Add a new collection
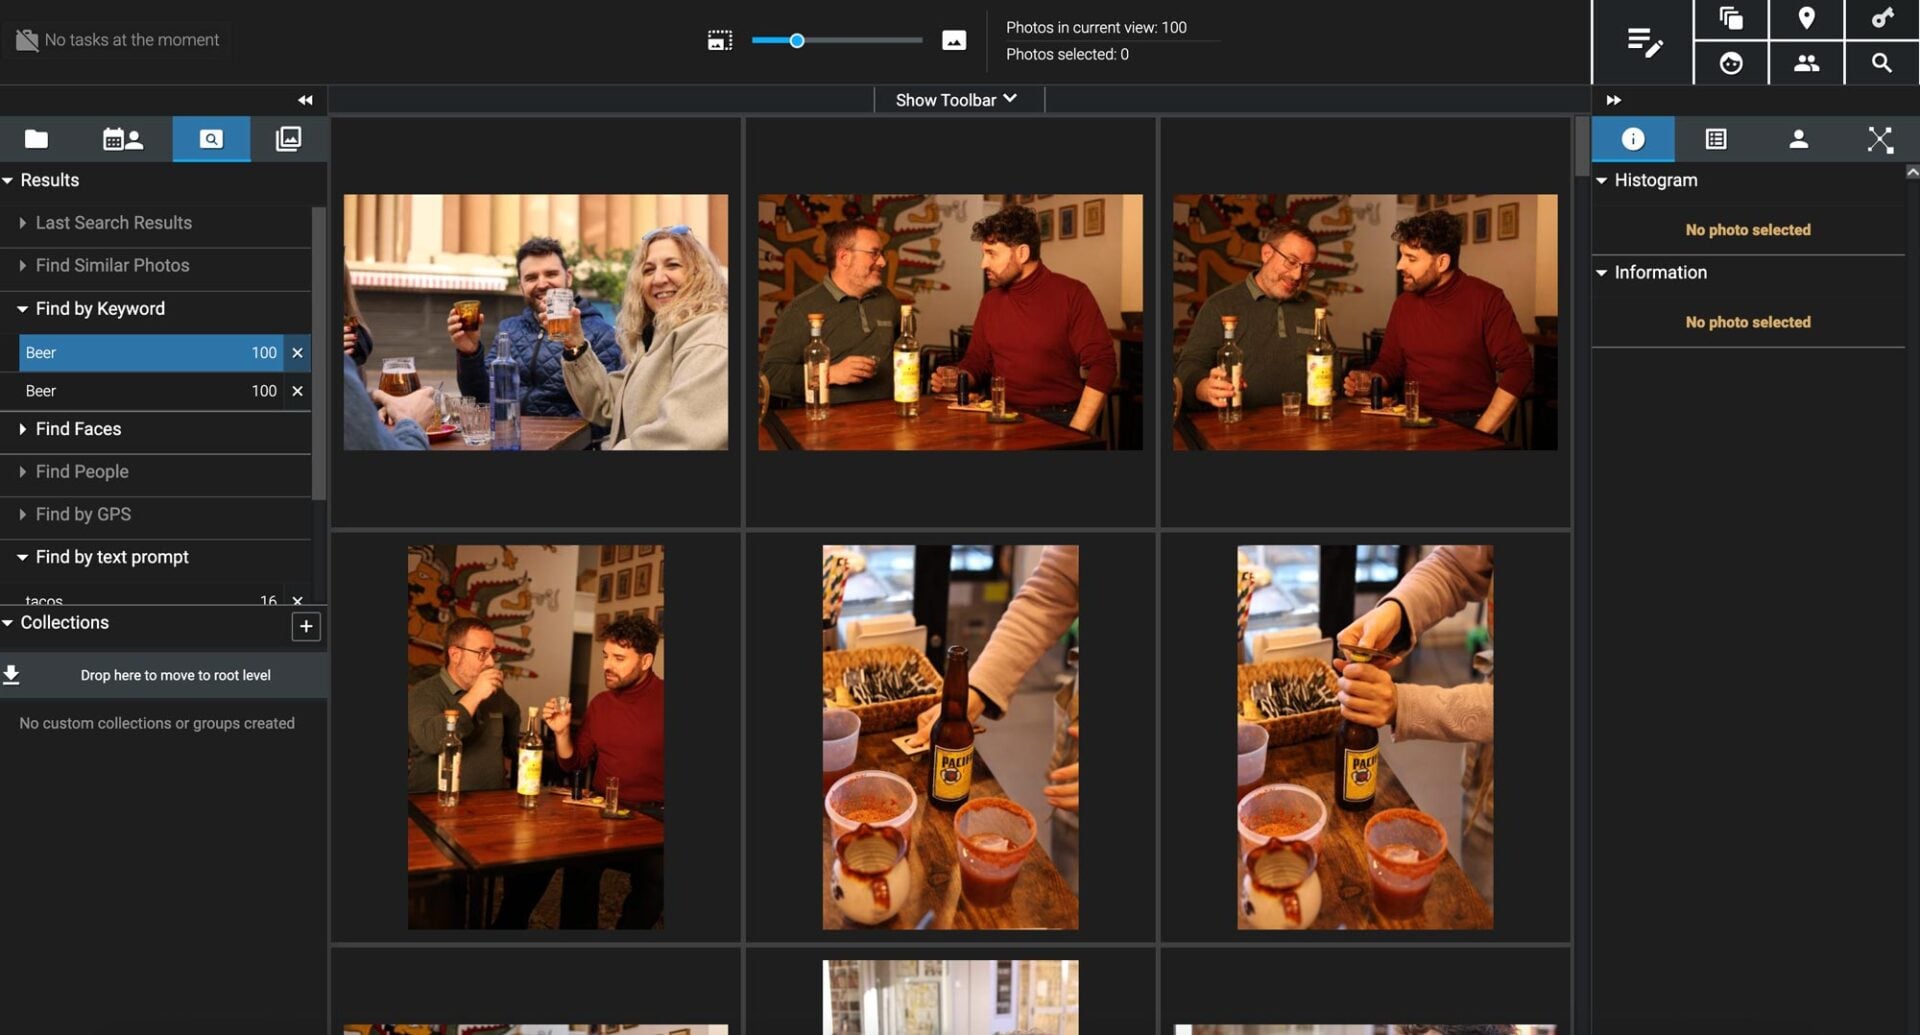Viewport: 1920px width, 1035px height. [306, 626]
